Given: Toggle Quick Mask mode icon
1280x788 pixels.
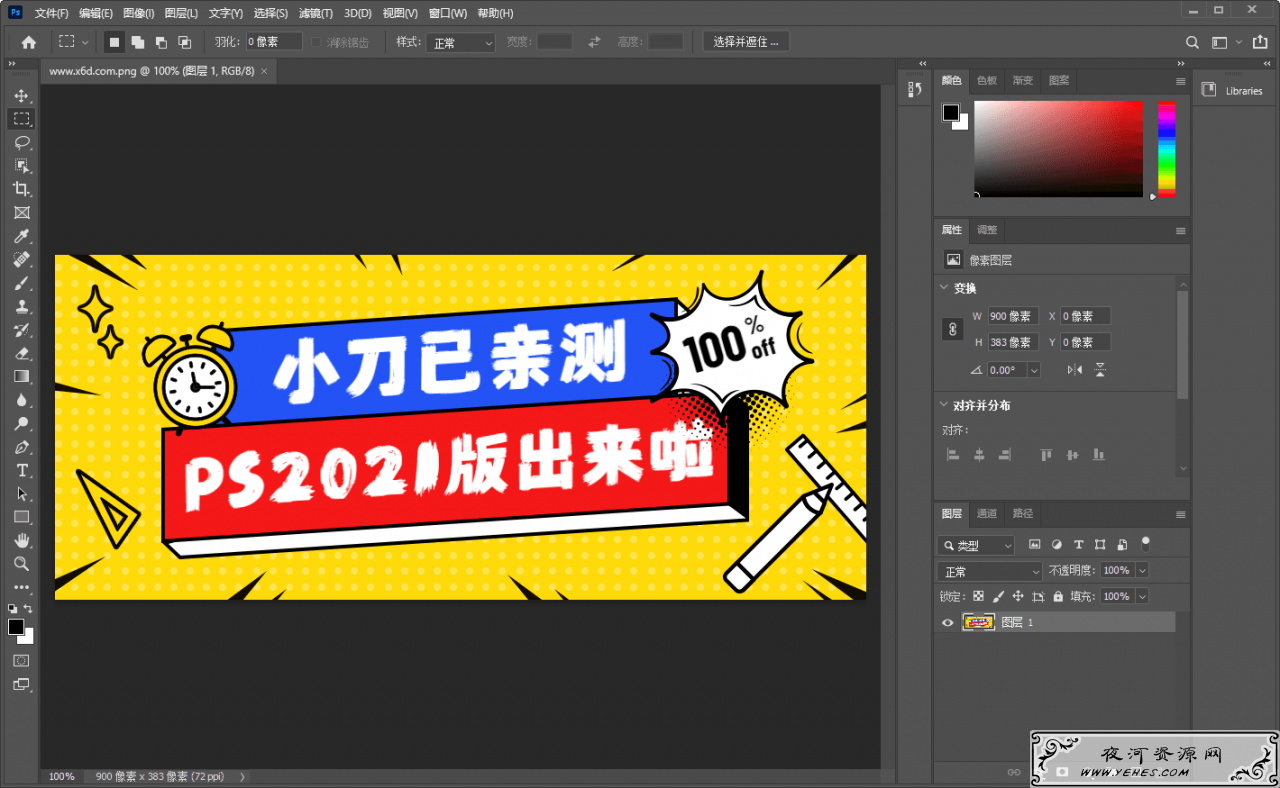Looking at the screenshot, I should 21,661.
